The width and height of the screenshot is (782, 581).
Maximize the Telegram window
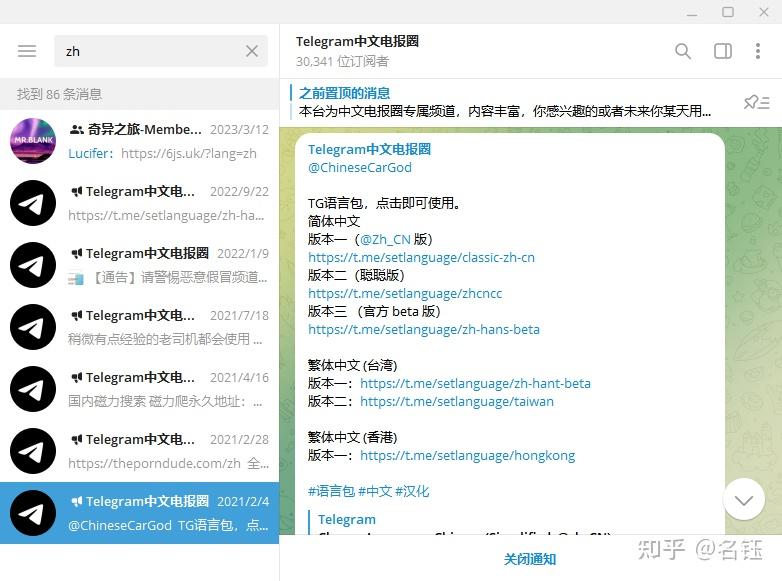pyautogui.click(x=728, y=12)
